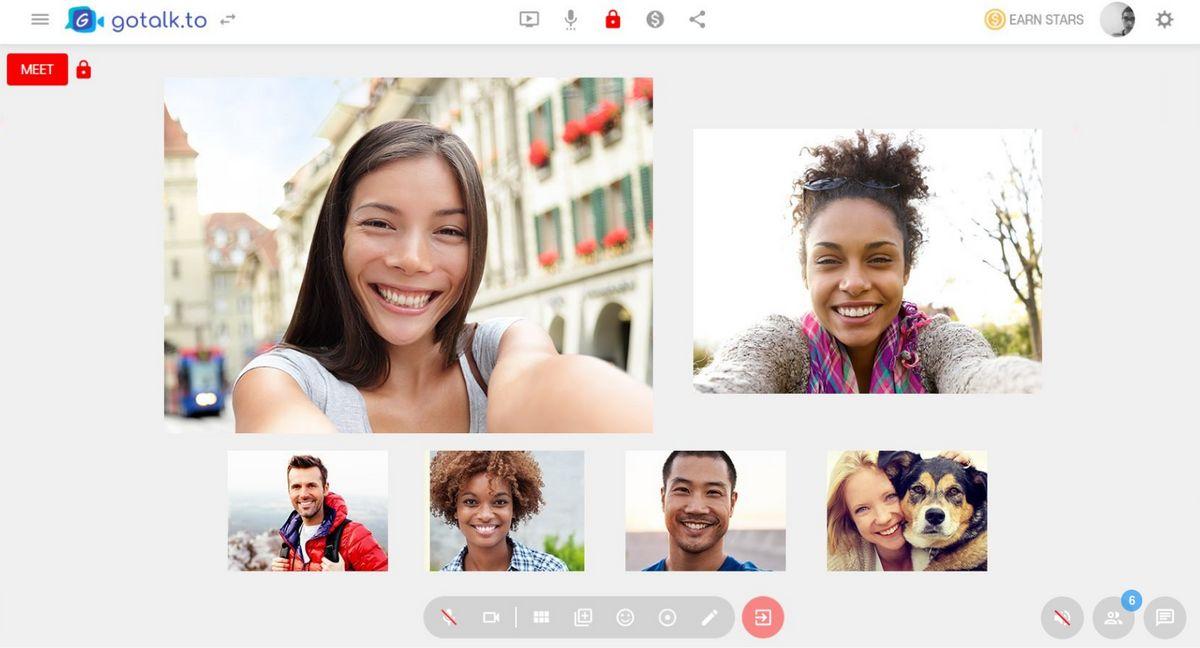Screen dimensions: 1200x648
Task: Click the swap arrows next to gotalk.to logo
Action: (228, 19)
